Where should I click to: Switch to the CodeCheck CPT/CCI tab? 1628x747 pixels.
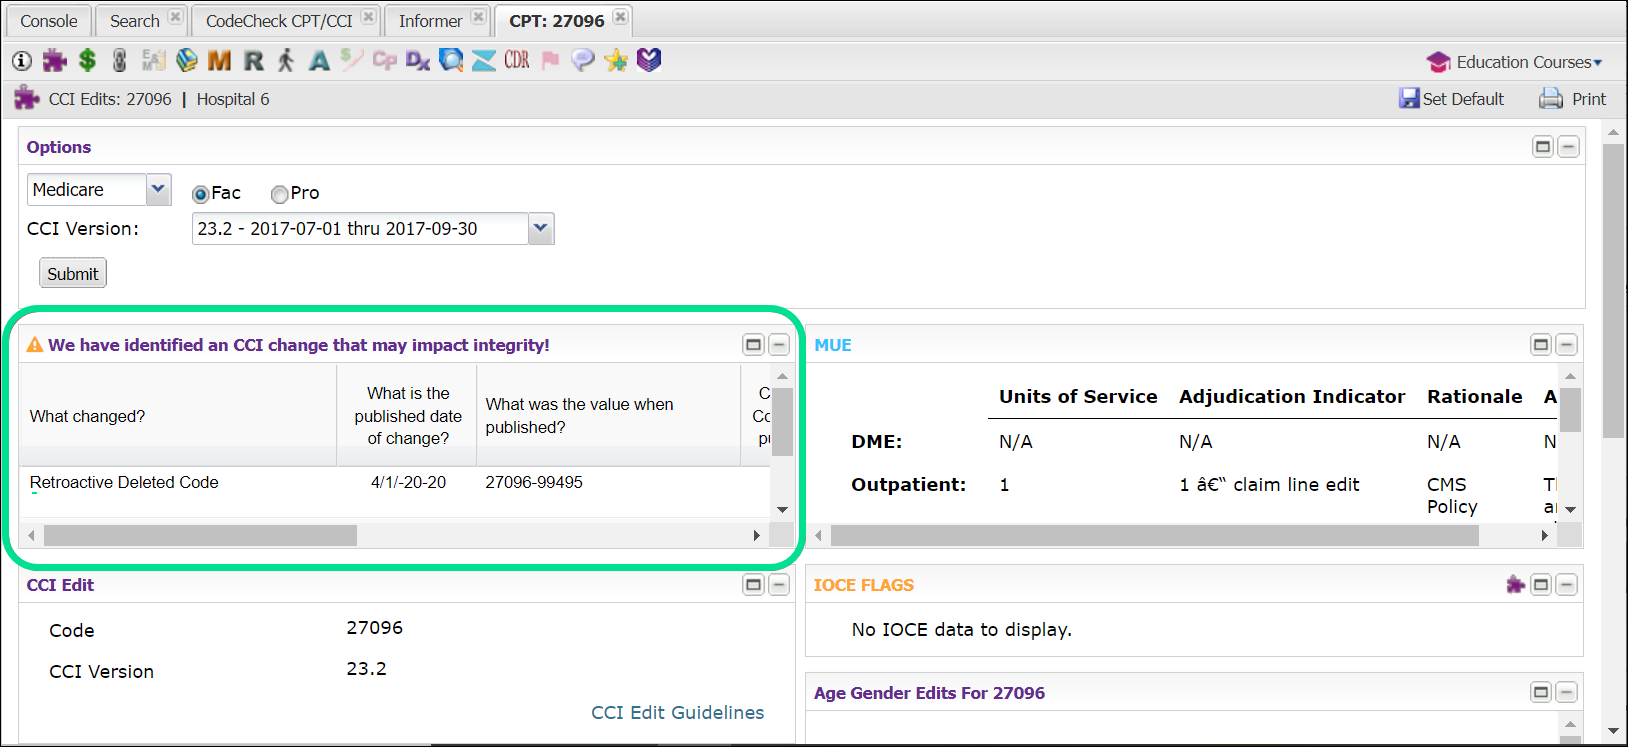pyautogui.click(x=279, y=21)
